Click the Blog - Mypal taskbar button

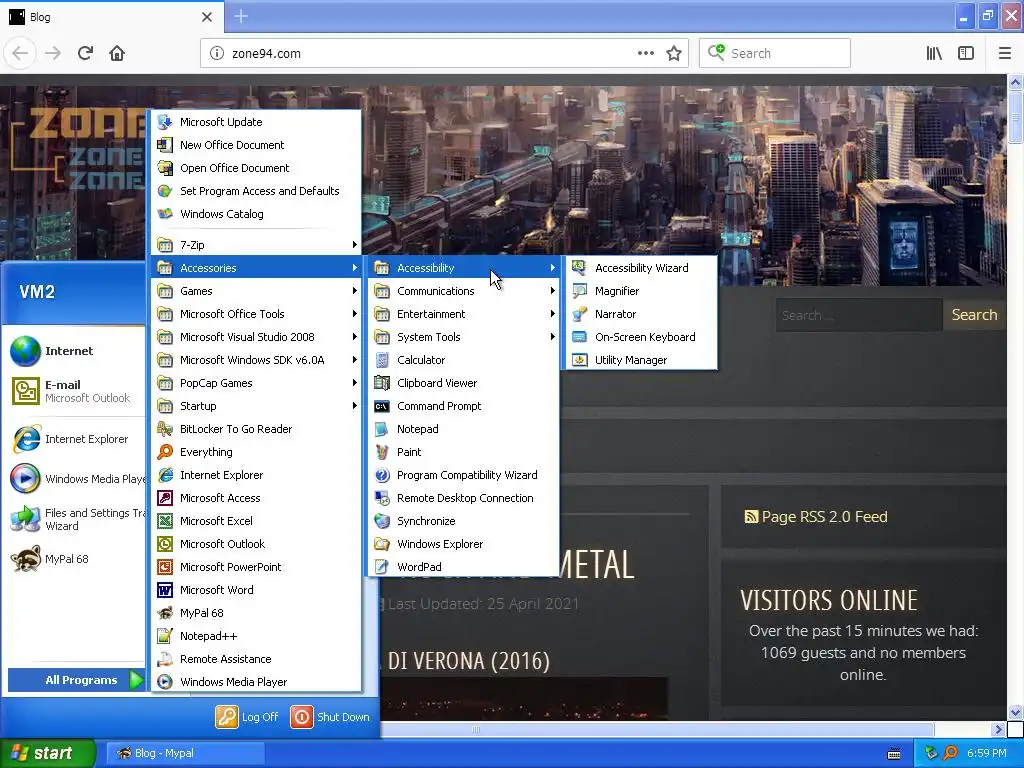184,753
